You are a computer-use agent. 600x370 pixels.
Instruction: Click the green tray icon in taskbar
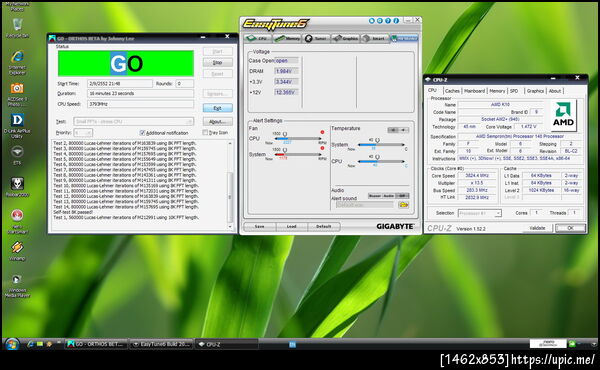[572, 344]
